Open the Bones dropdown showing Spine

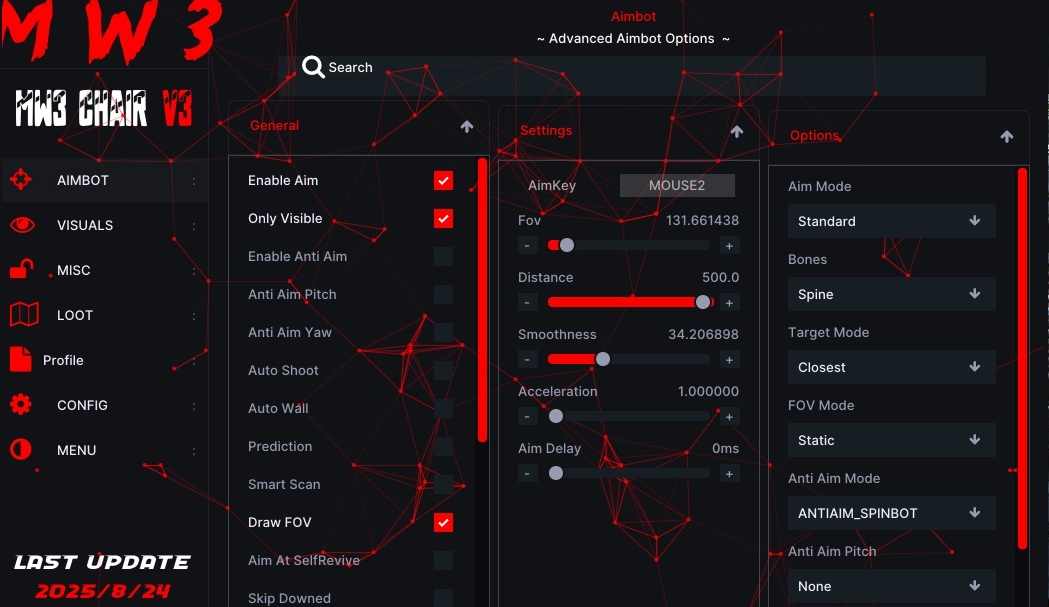891,294
